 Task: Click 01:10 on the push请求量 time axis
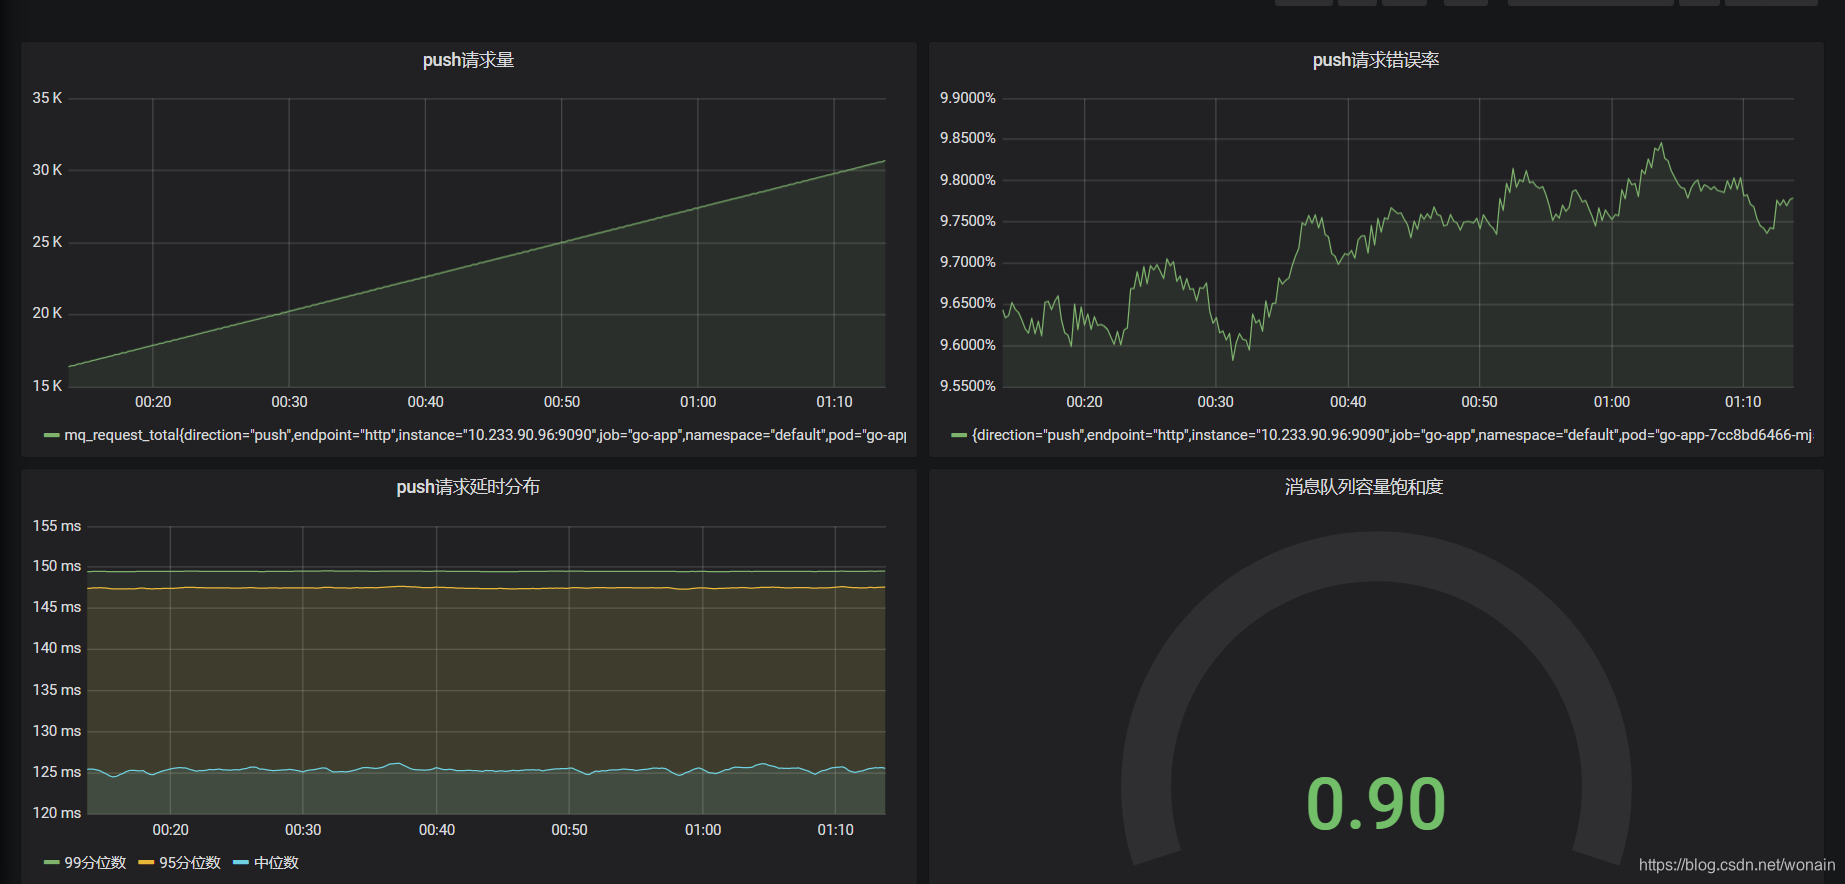pos(834,402)
